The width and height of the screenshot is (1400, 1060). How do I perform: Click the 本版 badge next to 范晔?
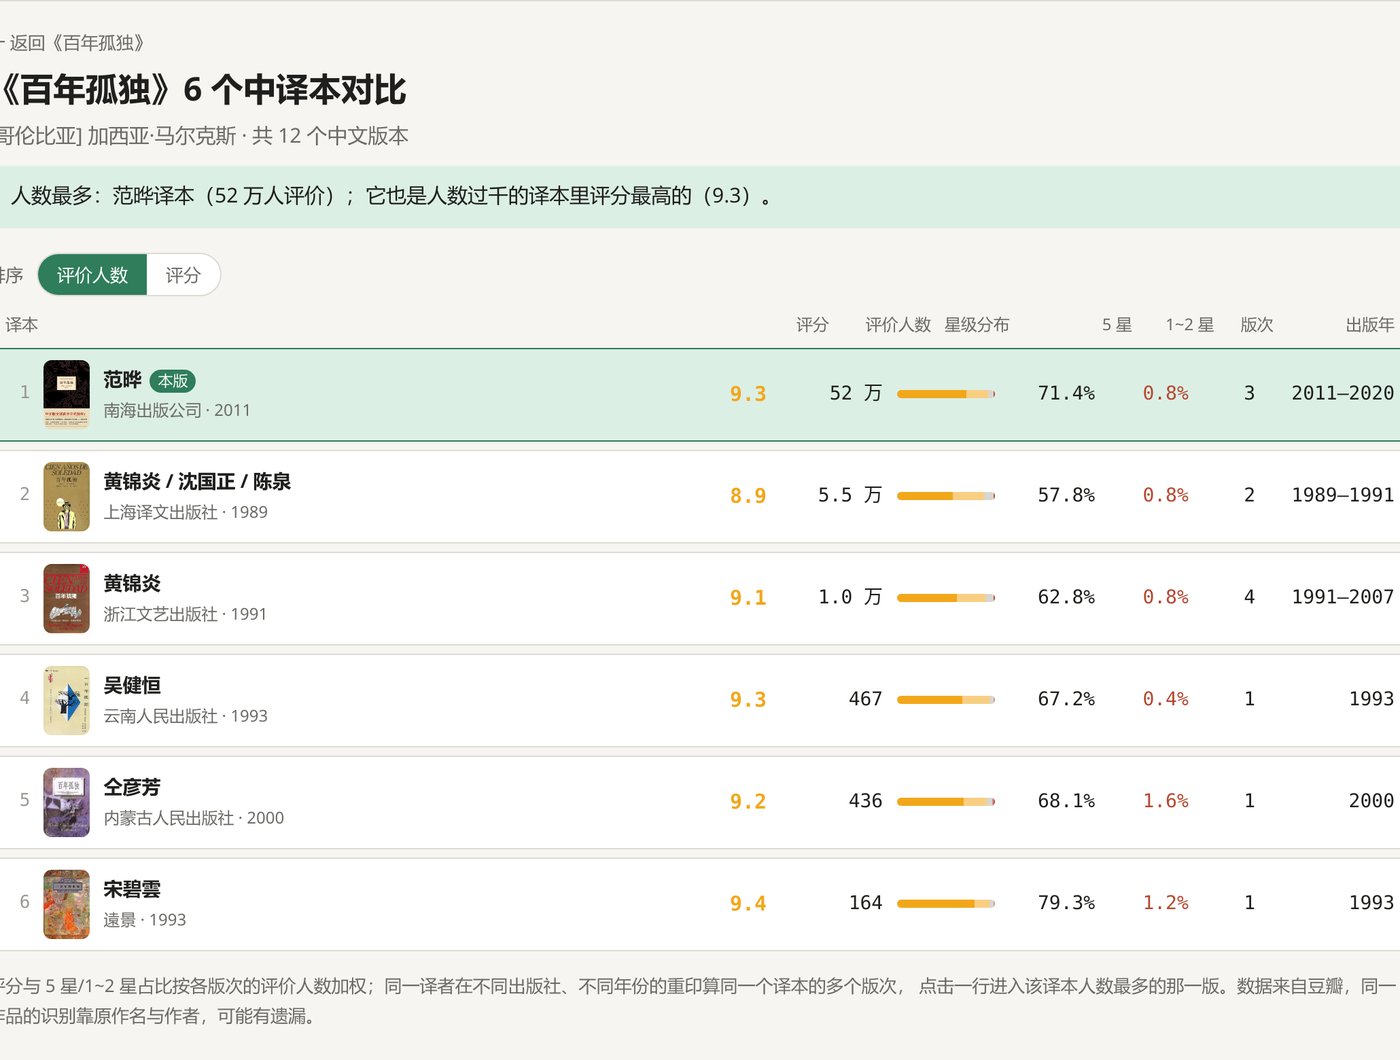point(173,381)
